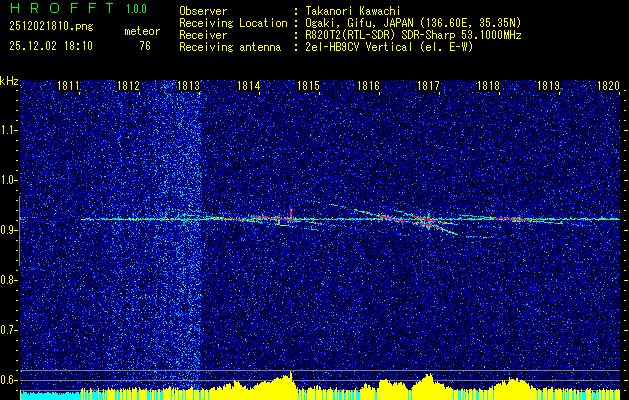Image resolution: width=629 pixels, height=400 pixels.
Task: Click the 0.8 frequency axis label
Action: 8,280
